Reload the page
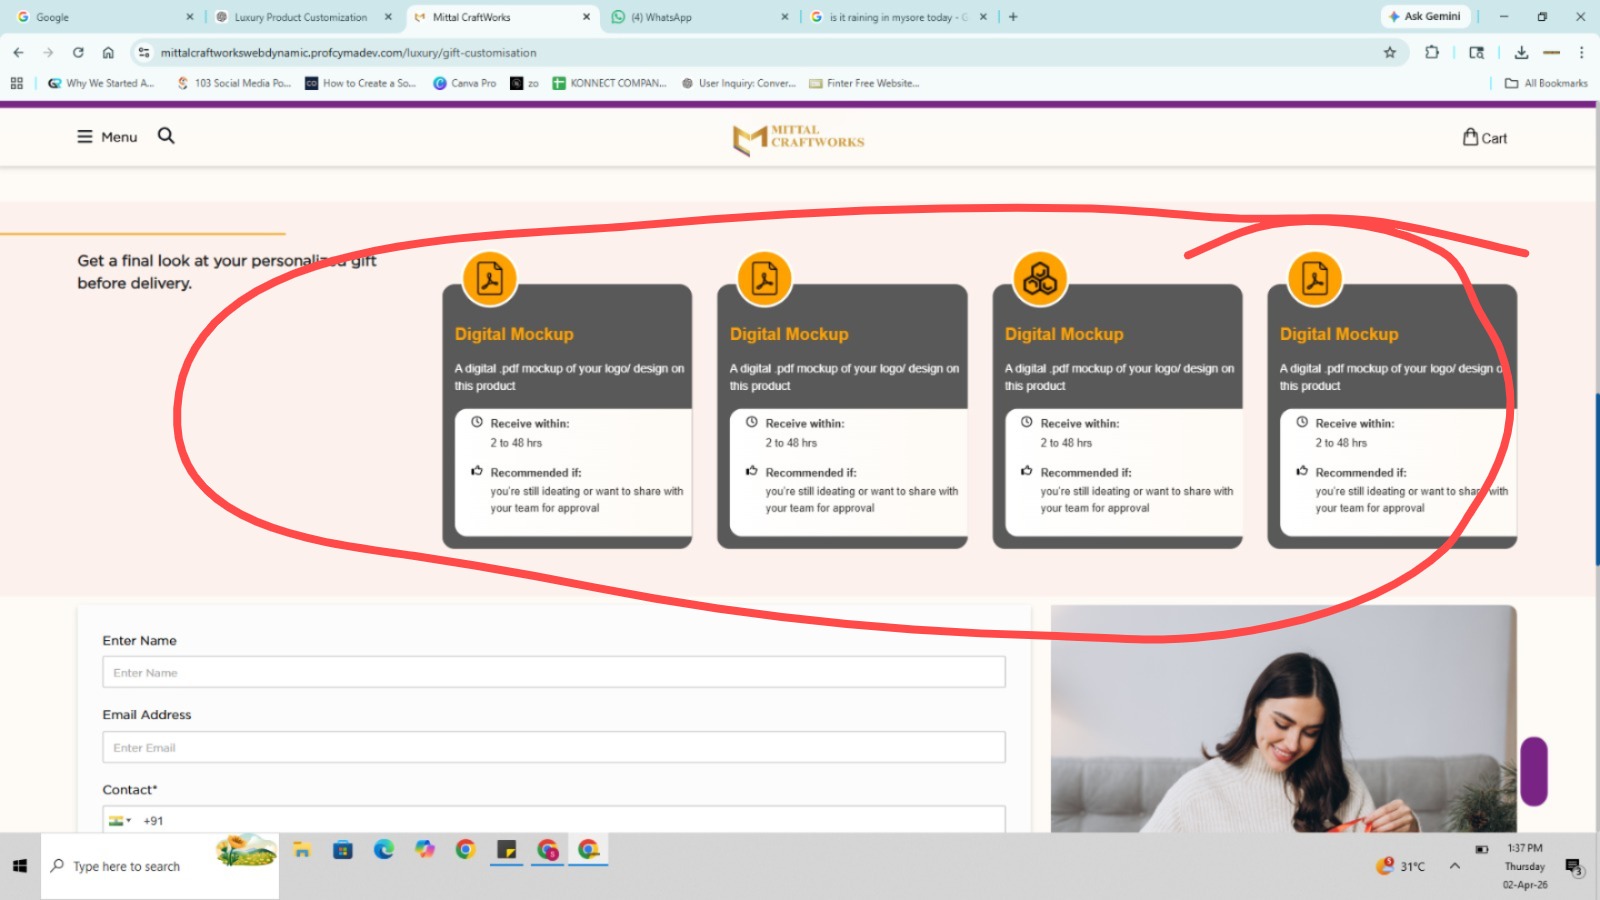The width and height of the screenshot is (1600, 900). [78, 53]
